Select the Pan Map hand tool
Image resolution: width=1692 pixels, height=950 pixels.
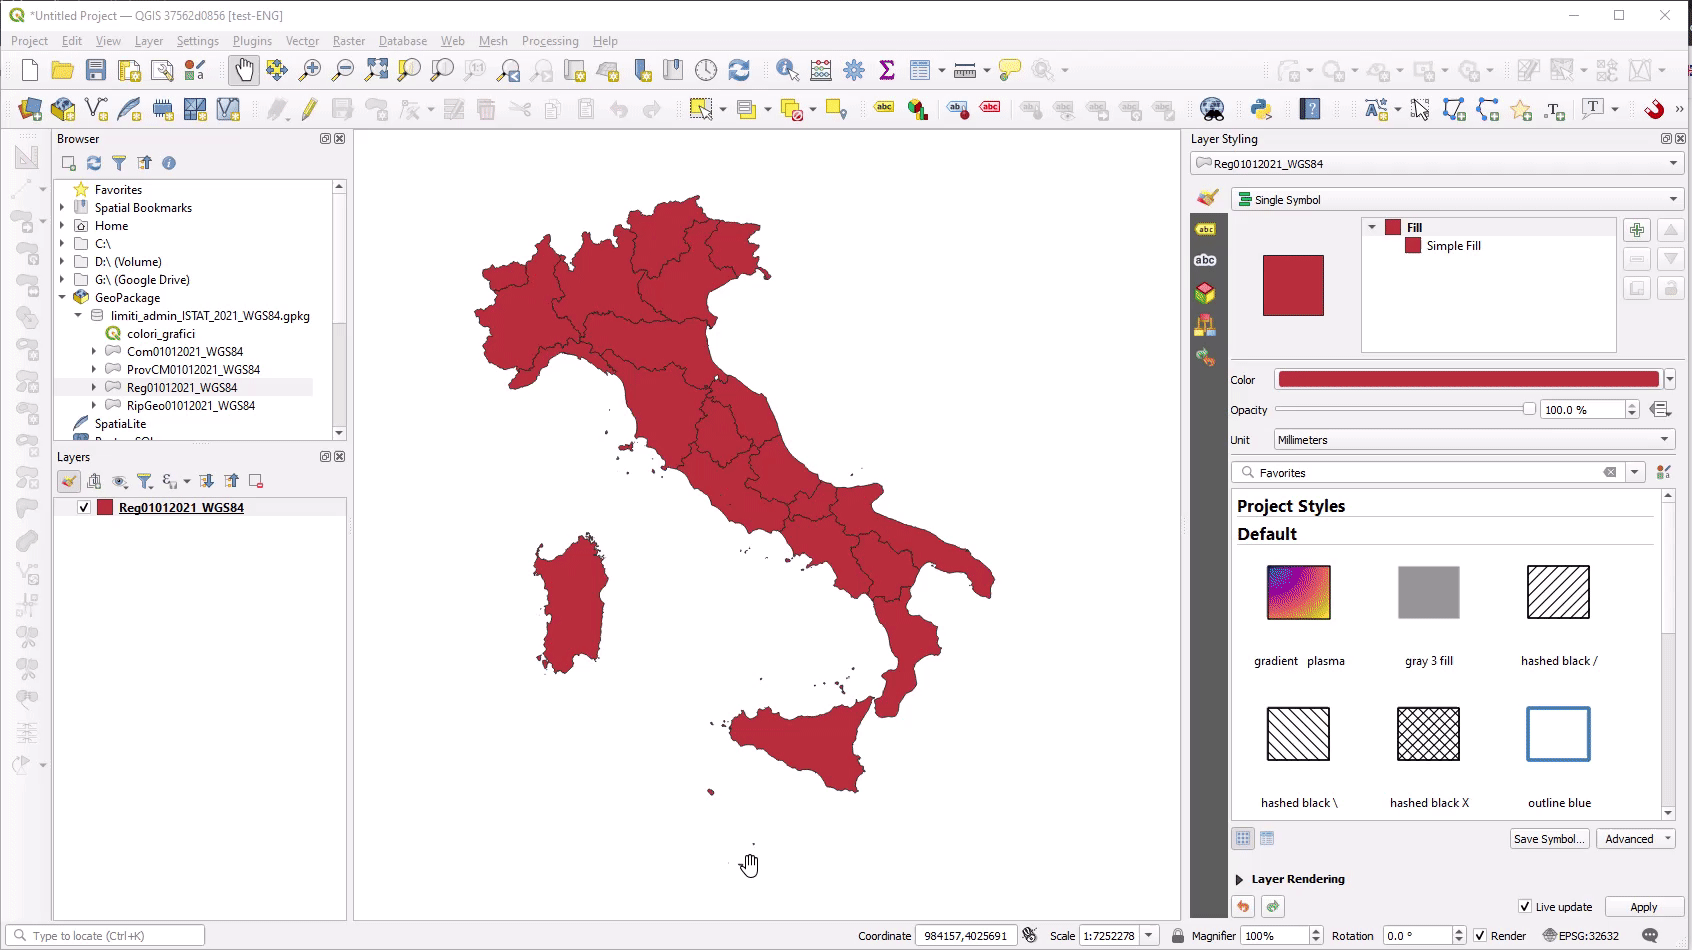243,70
